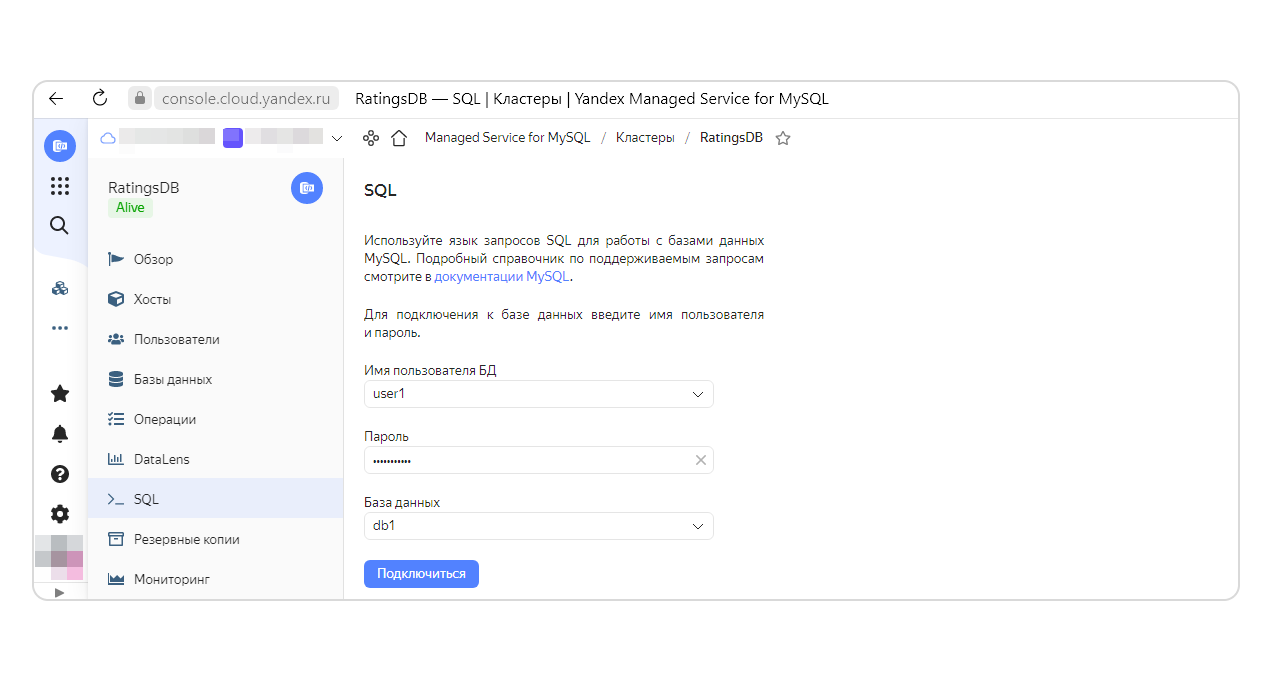Open the help question mark icon

[60, 474]
